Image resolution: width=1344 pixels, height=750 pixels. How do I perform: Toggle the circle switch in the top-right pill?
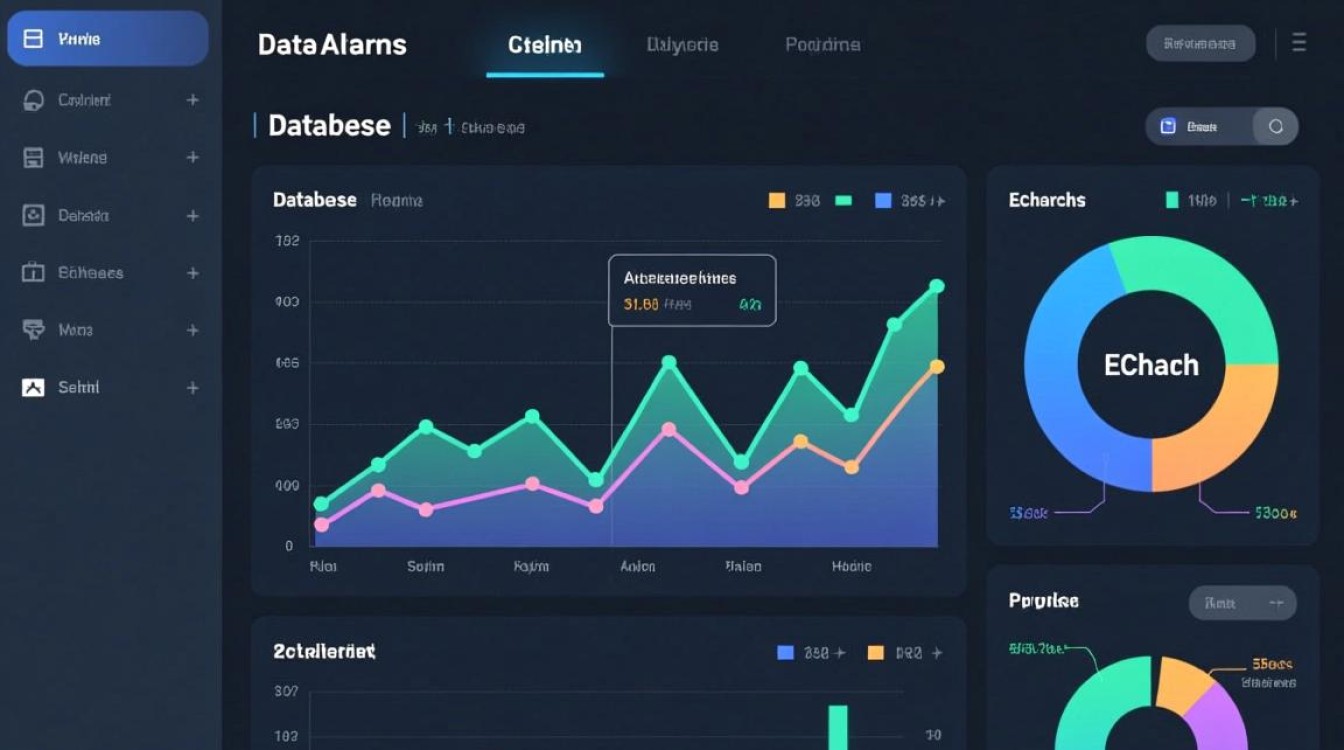tap(1275, 127)
